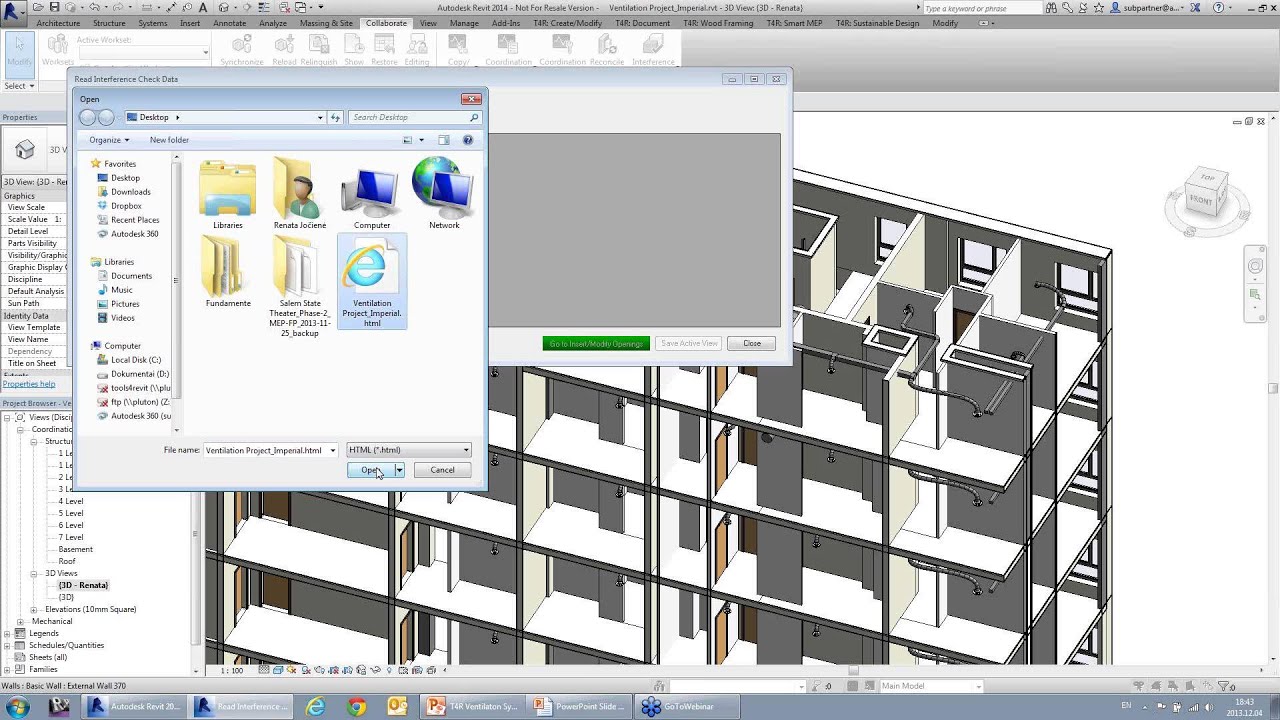Open the T4R: Wood Framing tab
The image size is (1280, 720).
[x=716, y=23]
